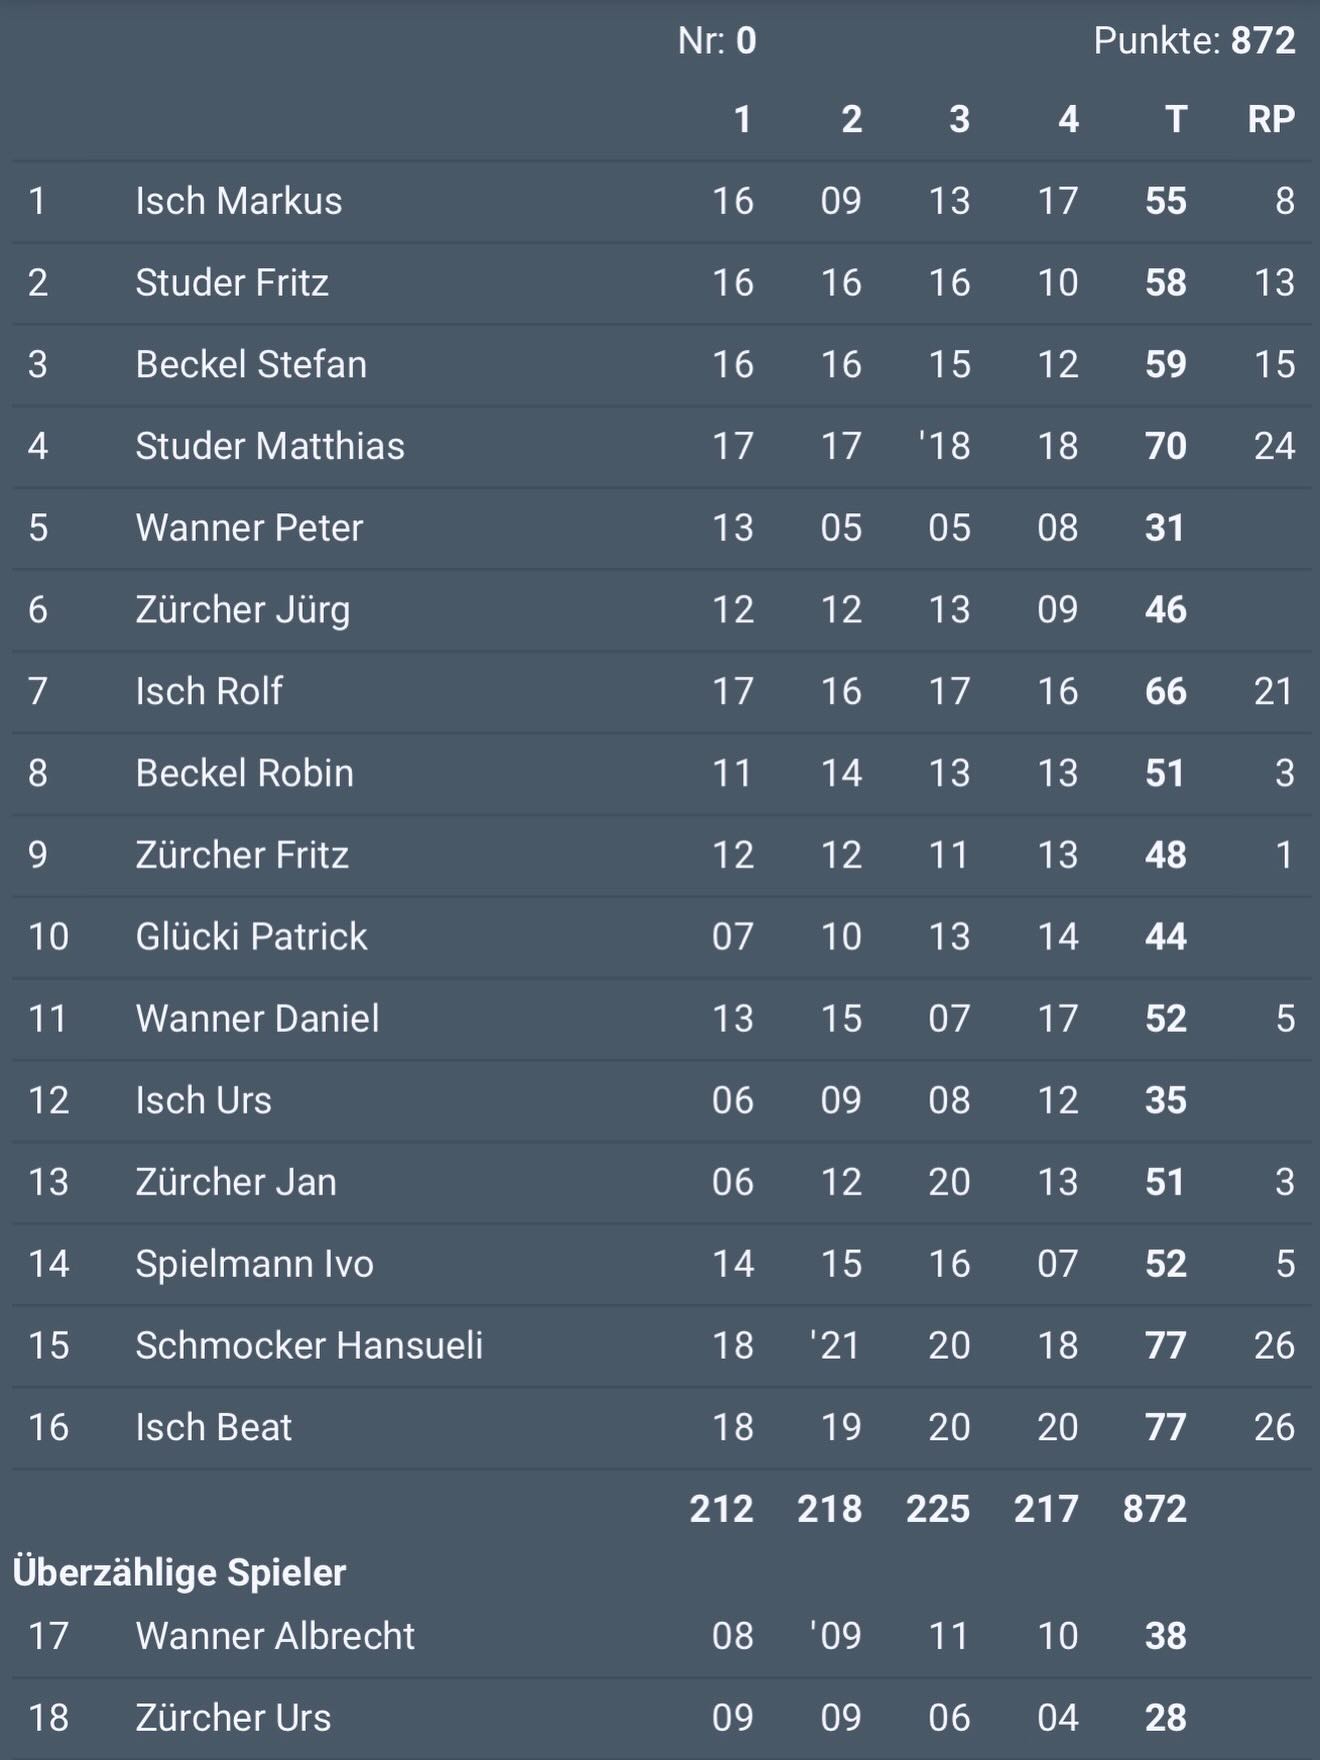Screen dimensions: 1320x1760
Task: Click the Überzählige Spieler section heading
Action: [x=180, y=1573]
